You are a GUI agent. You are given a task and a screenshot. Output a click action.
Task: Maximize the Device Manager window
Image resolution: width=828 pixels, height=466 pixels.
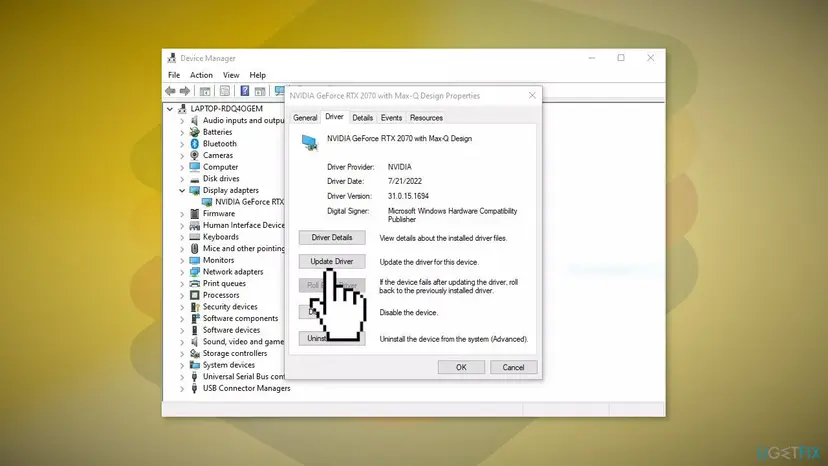click(621, 58)
